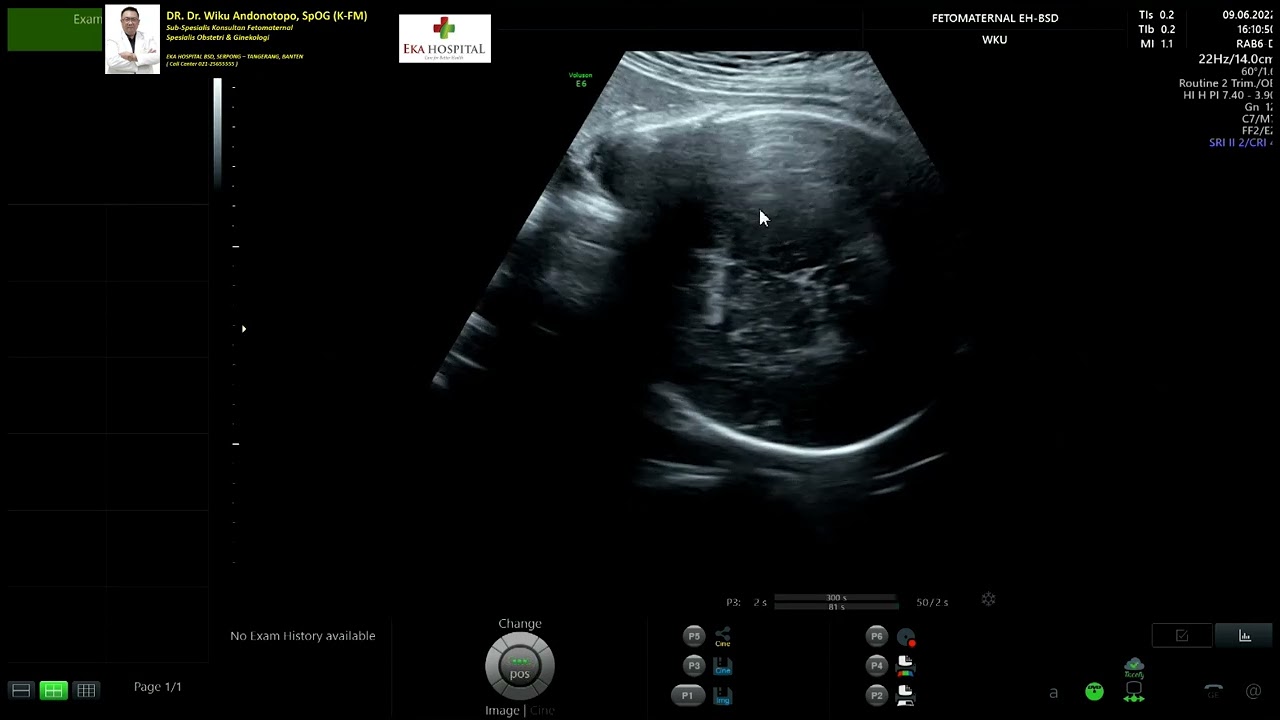
Task: Click the floppy Img save icon
Action: [722, 696]
